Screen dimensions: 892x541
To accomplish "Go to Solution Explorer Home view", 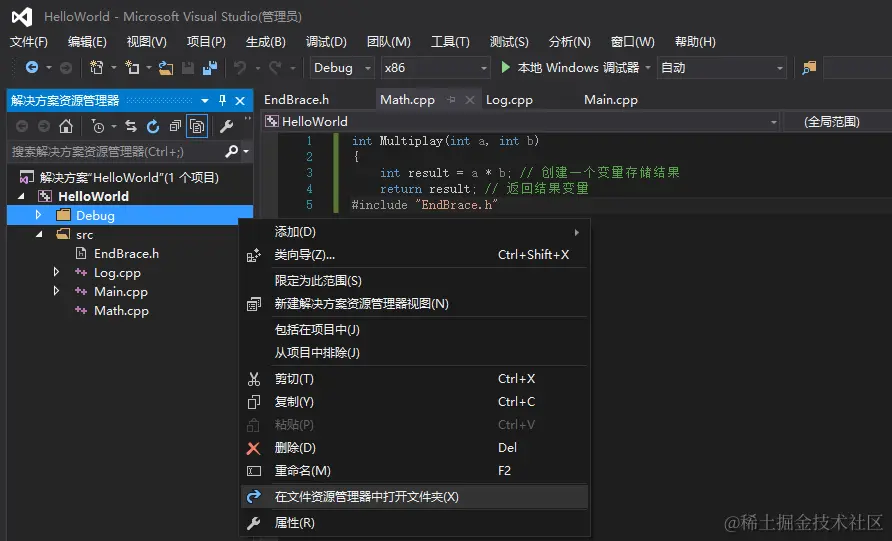I will click(66, 126).
